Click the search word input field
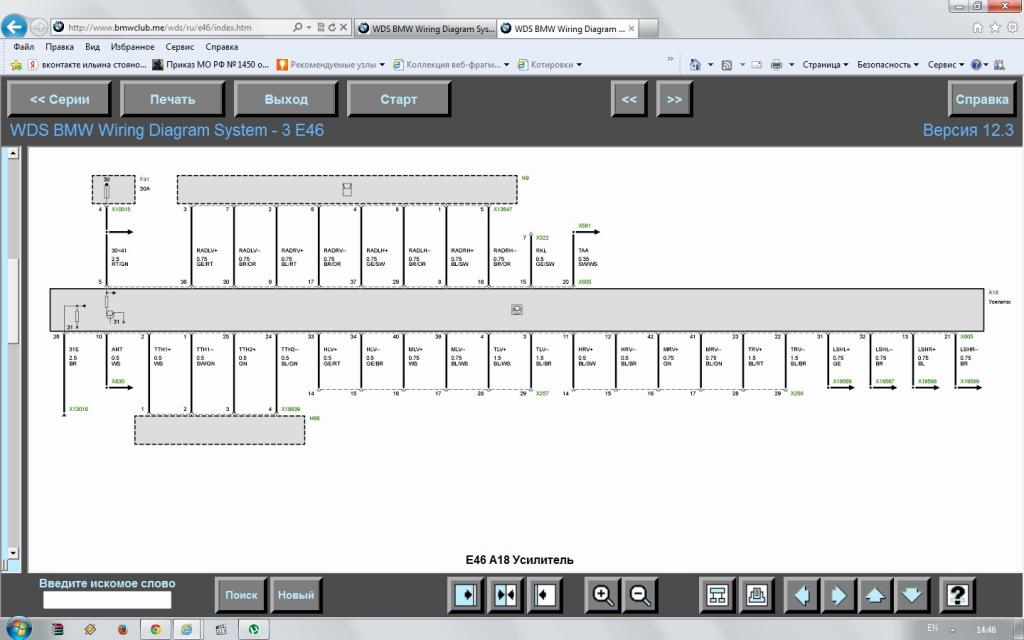This screenshot has height=640, width=1024. [107, 600]
